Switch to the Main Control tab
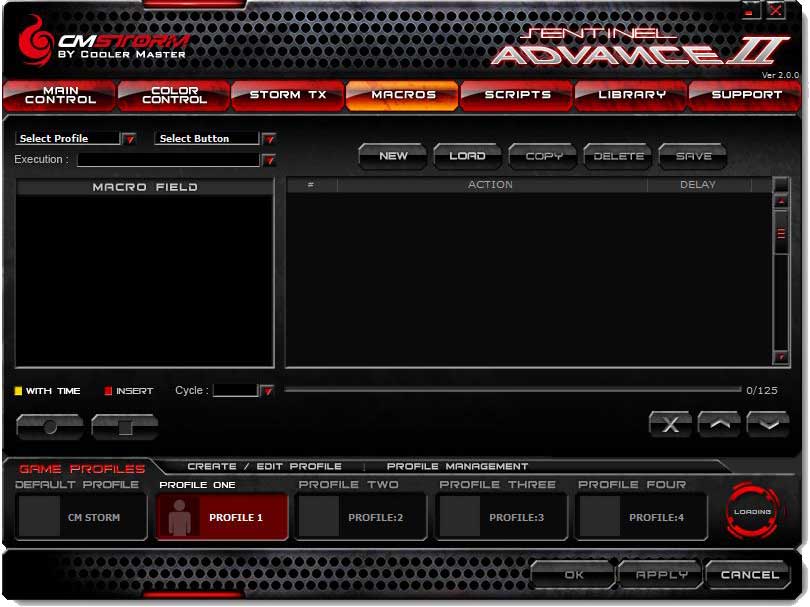The width and height of the screenshot is (810, 607). coord(60,95)
